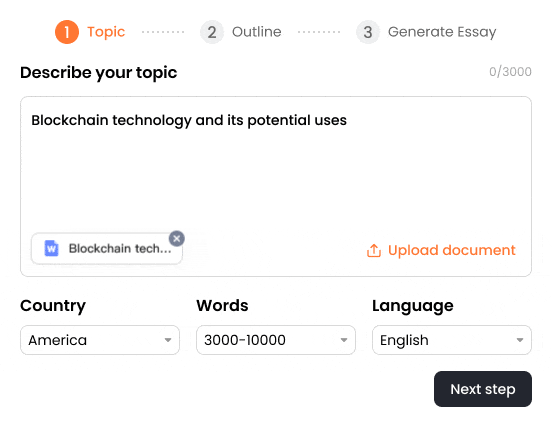Remove the attached Blockchain document

point(177,239)
